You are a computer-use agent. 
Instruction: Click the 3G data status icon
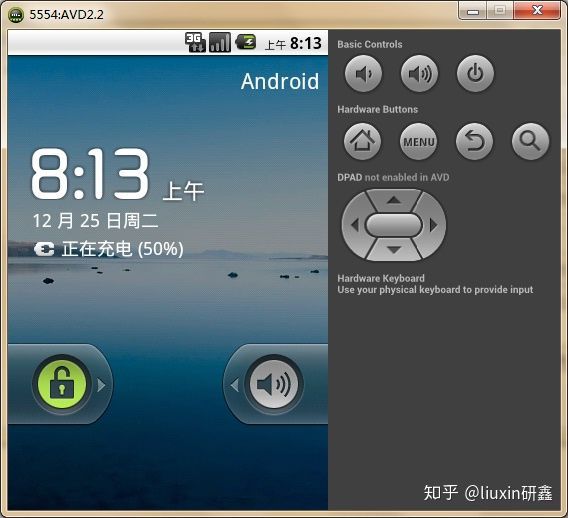point(195,42)
